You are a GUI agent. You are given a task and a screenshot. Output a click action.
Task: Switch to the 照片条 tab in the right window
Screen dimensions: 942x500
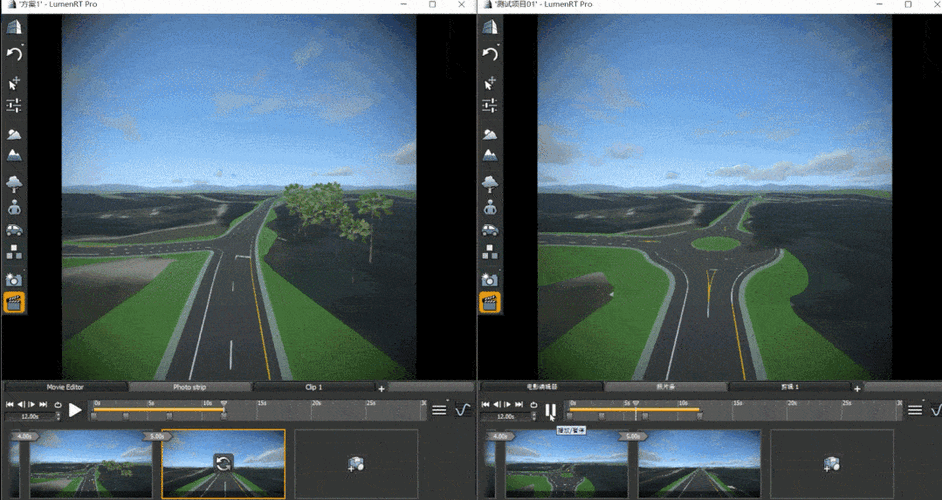(x=665, y=387)
